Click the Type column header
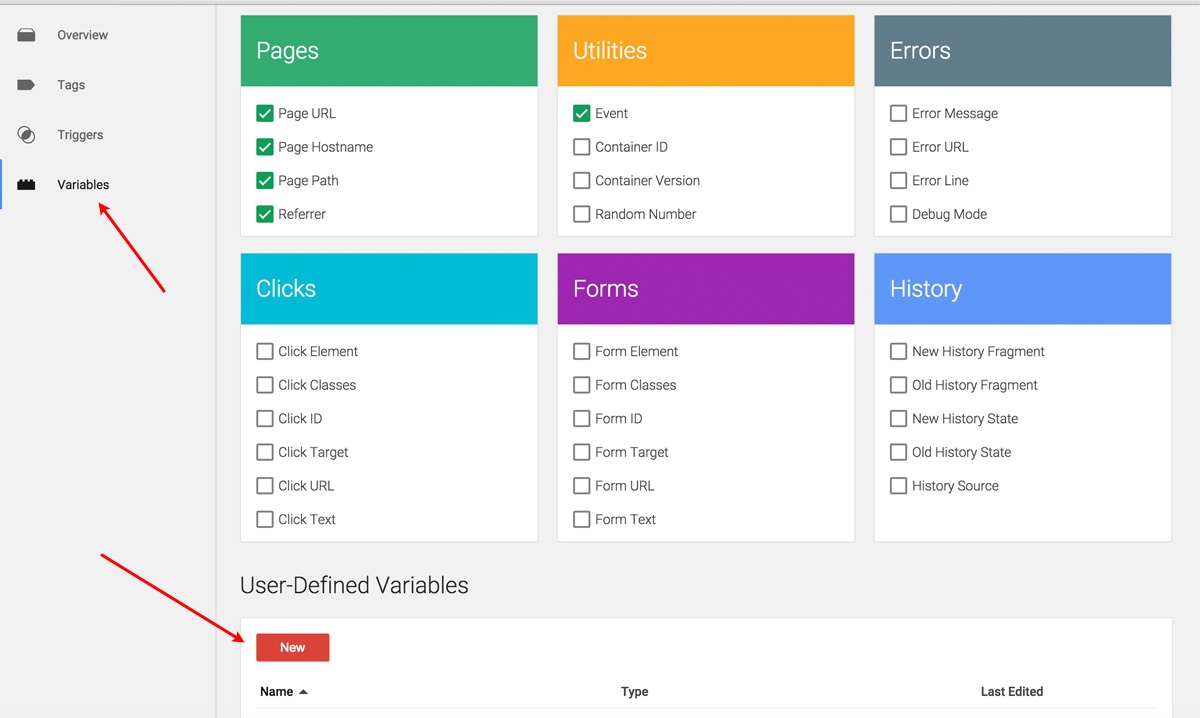This screenshot has height=718, width=1200. point(634,692)
